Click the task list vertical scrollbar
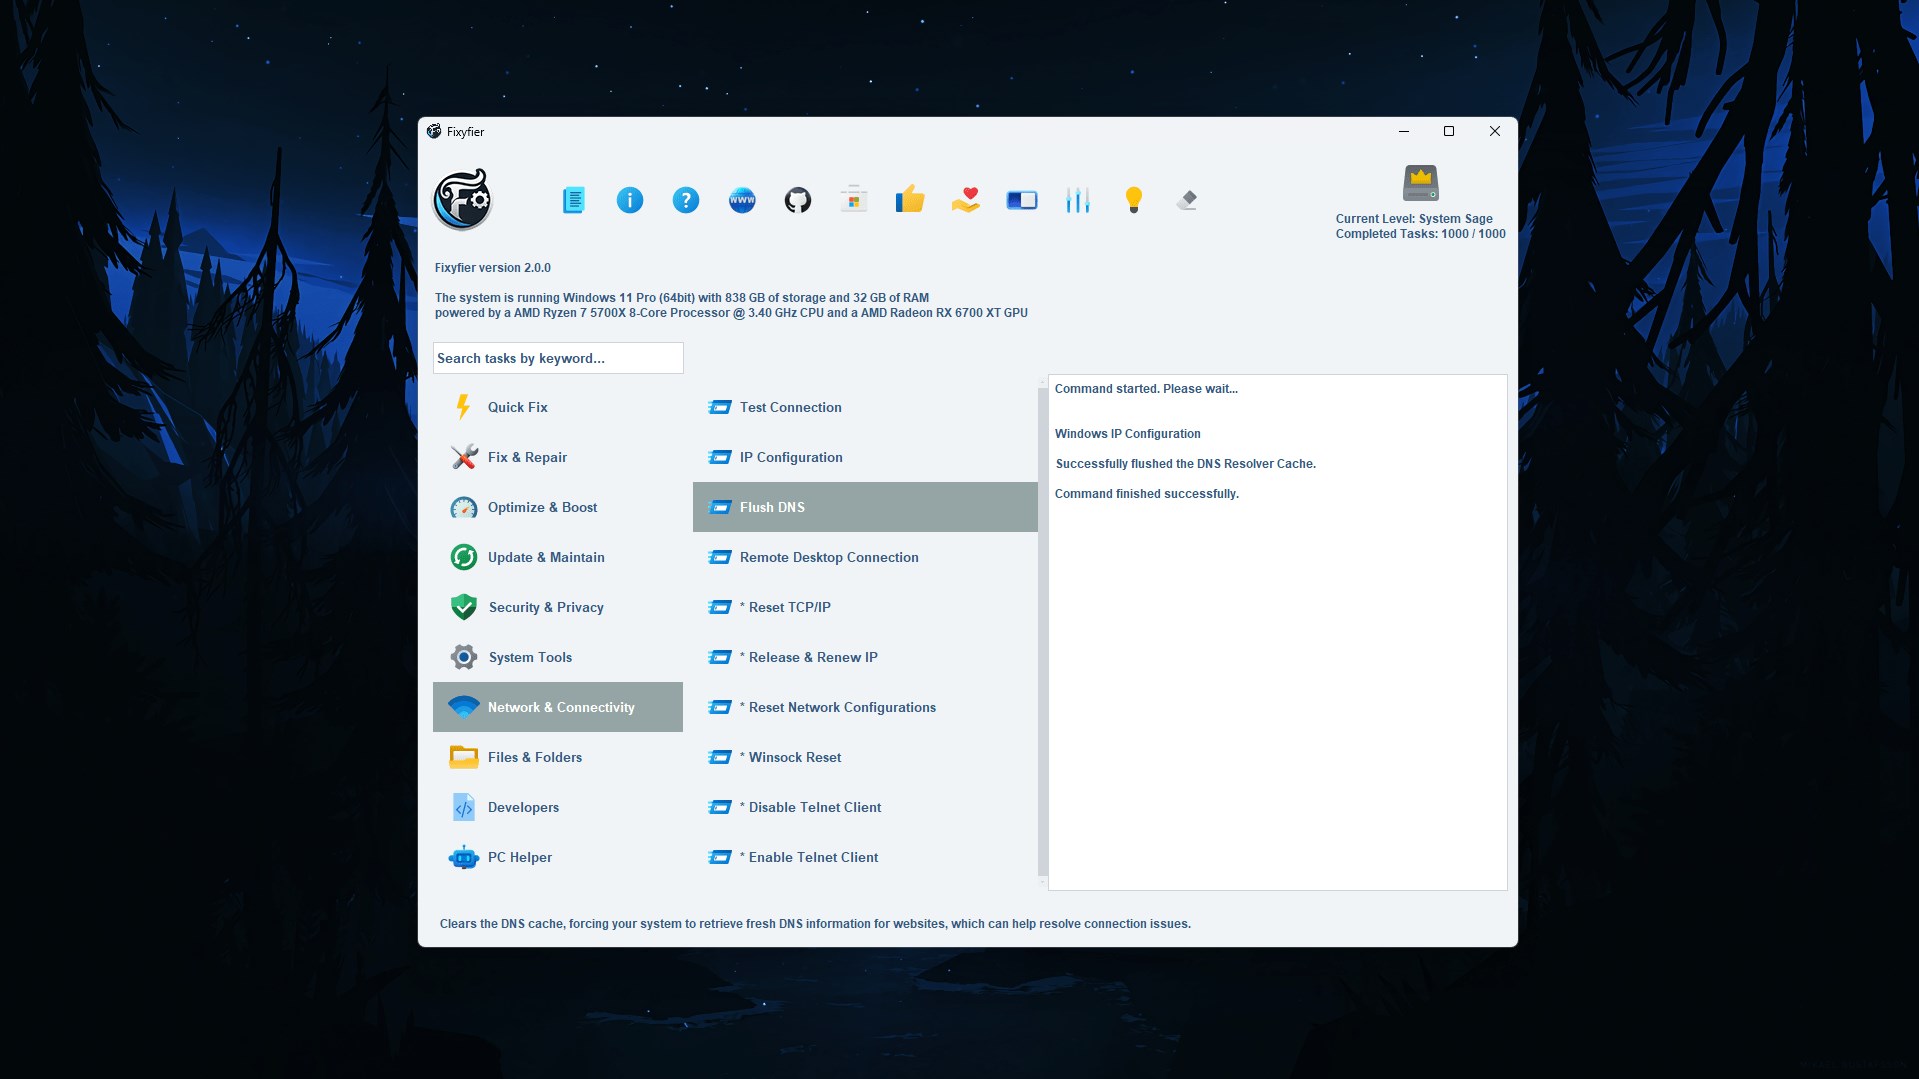 pyautogui.click(x=1043, y=632)
